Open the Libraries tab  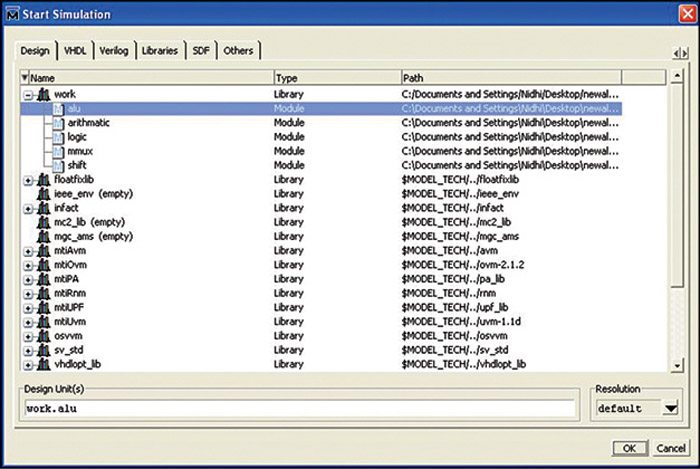[159, 50]
